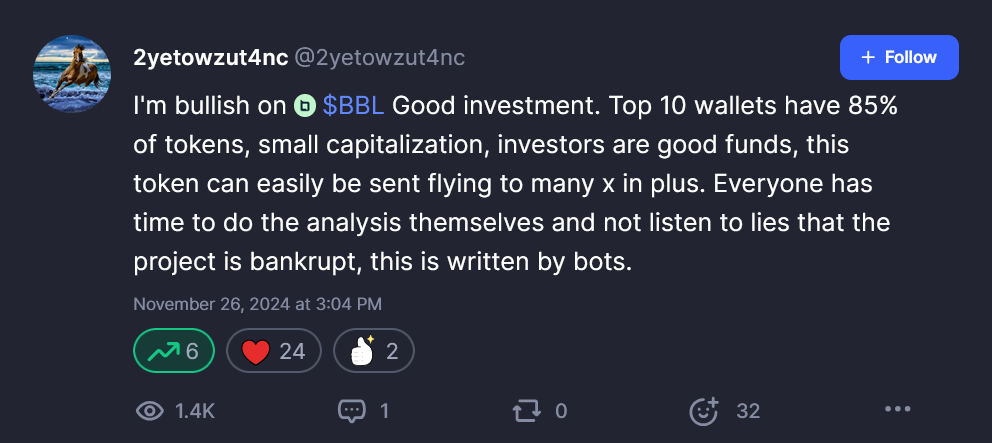Open the $BBL token link

click(x=353, y=106)
